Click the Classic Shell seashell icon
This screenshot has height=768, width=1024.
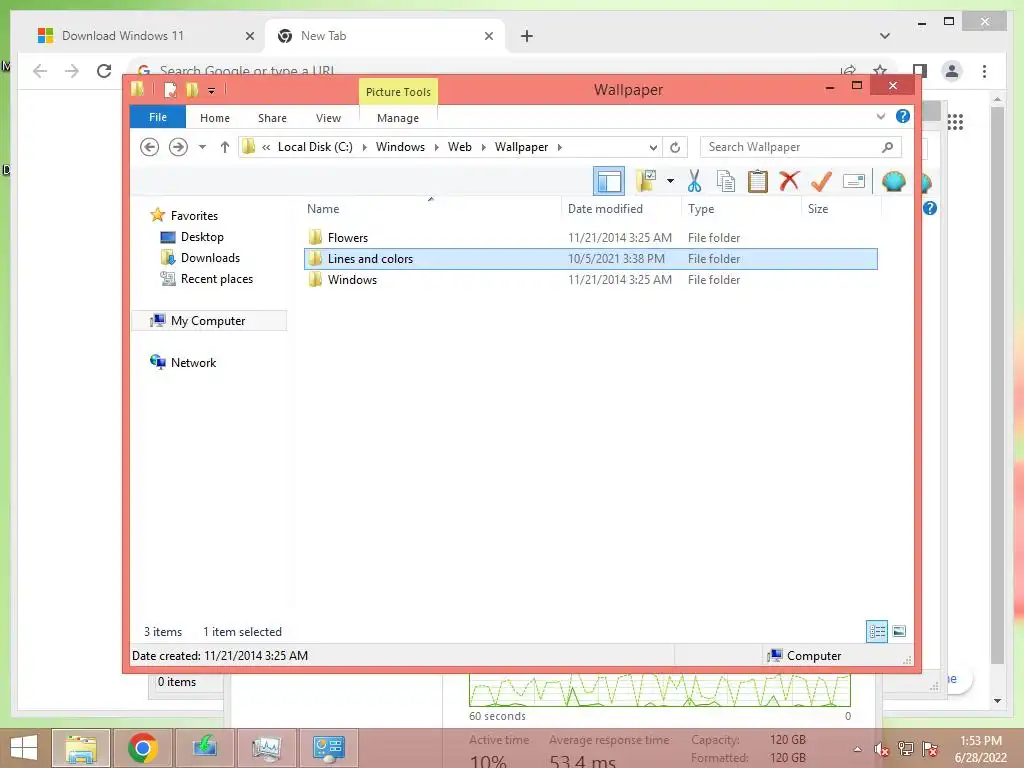coord(893,181)
